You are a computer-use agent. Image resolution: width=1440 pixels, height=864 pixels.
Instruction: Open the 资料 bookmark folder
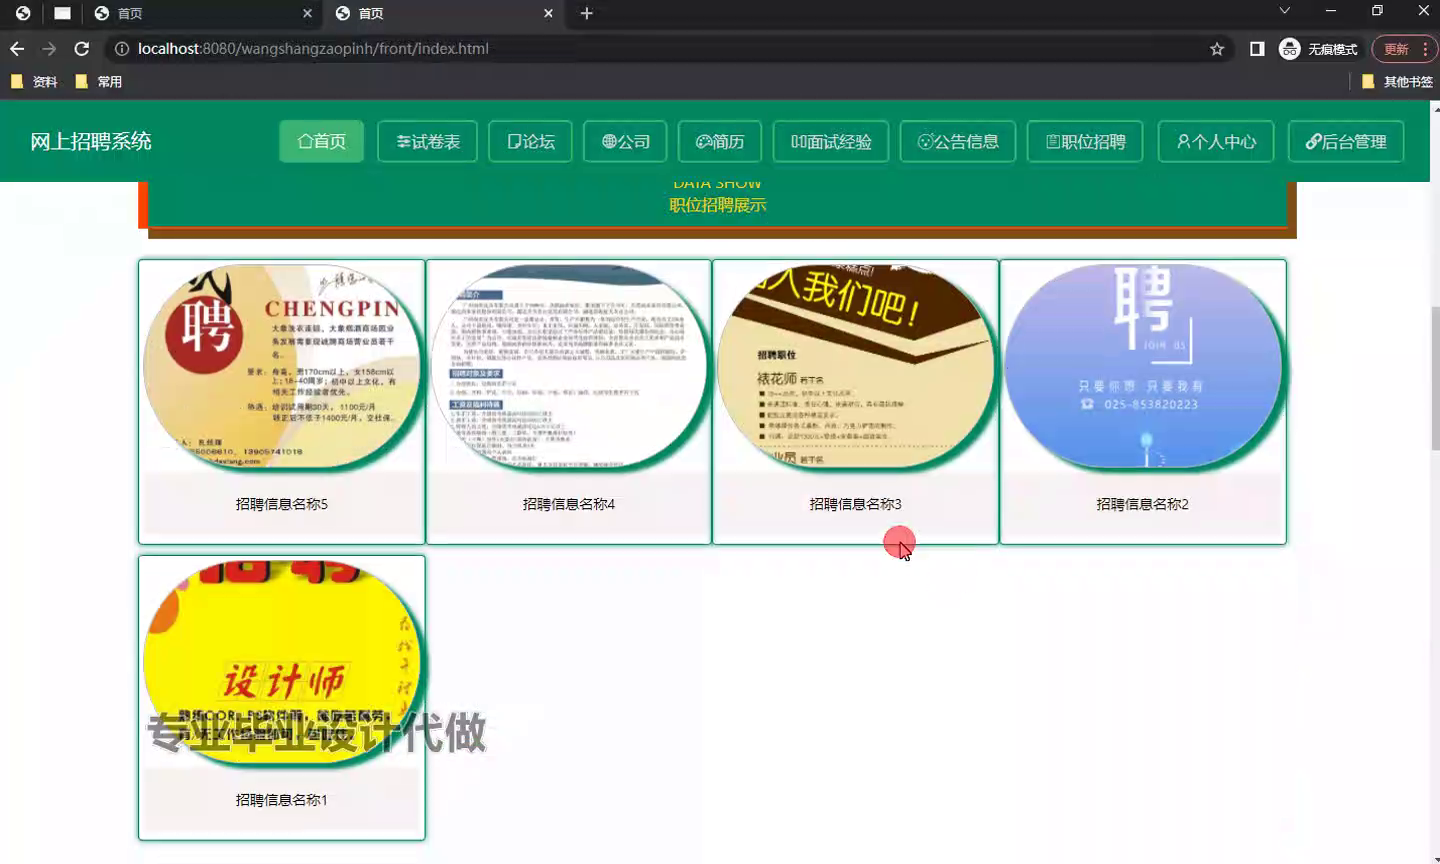click(33, 82)
